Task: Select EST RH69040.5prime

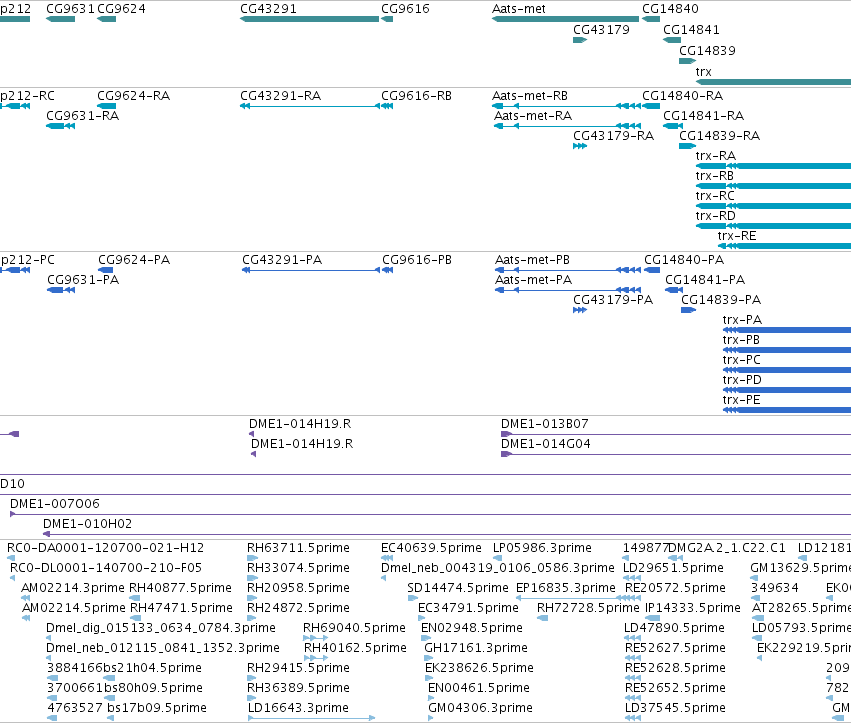Action: (x=354, y=628)
